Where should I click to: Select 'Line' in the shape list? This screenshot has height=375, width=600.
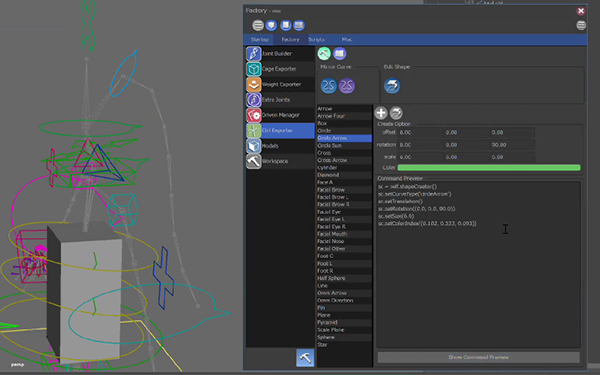click(x=344, y=285)
